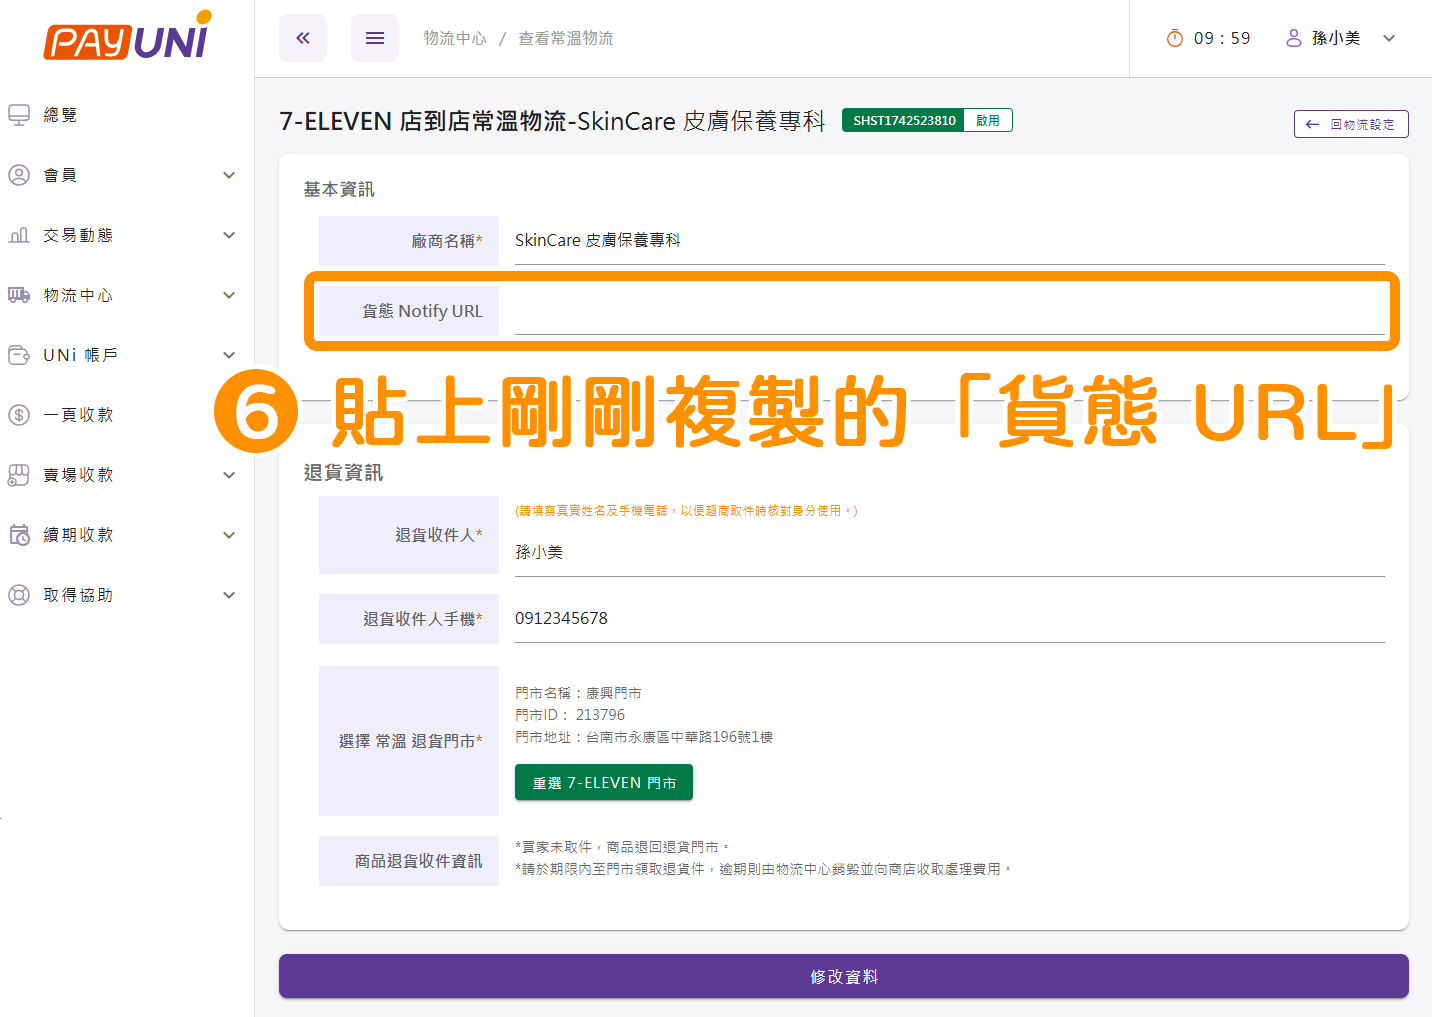Click the user profile icon
1432x1017 pixels.
(x=1293, y=38)
